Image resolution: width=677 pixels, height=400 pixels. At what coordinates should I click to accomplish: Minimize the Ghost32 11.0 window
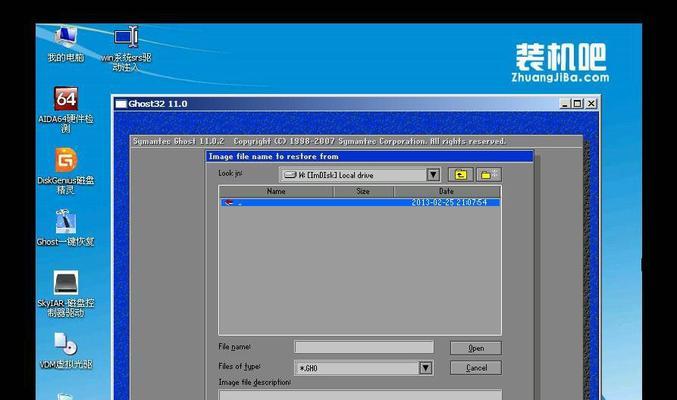tap(565, 104)
